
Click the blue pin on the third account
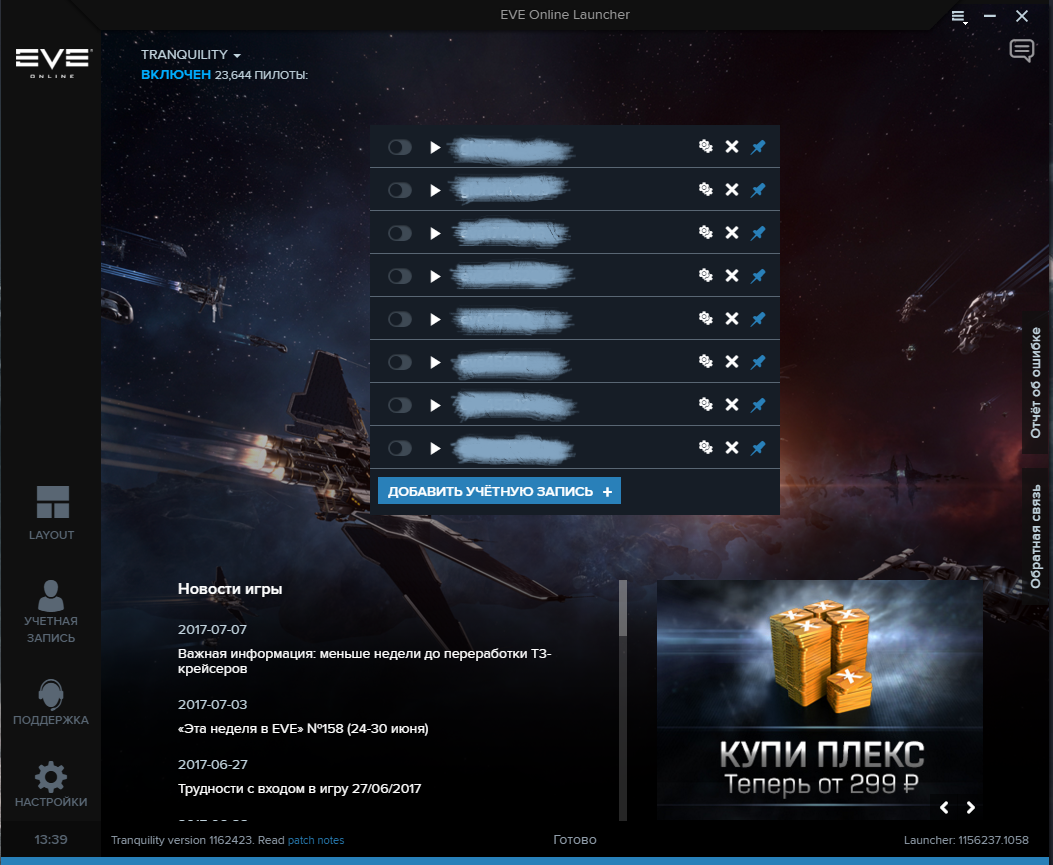pos(758,232)
